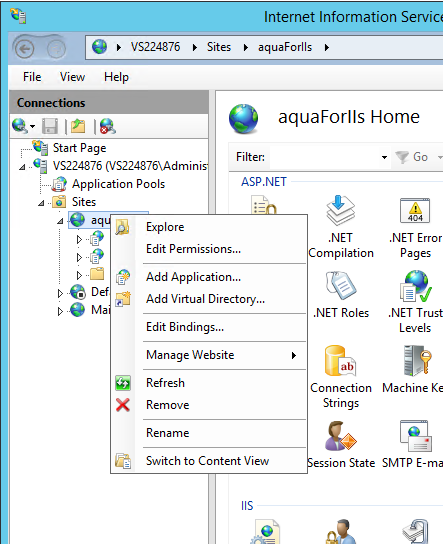Collapse the VS224876 server node

[22, 167]
